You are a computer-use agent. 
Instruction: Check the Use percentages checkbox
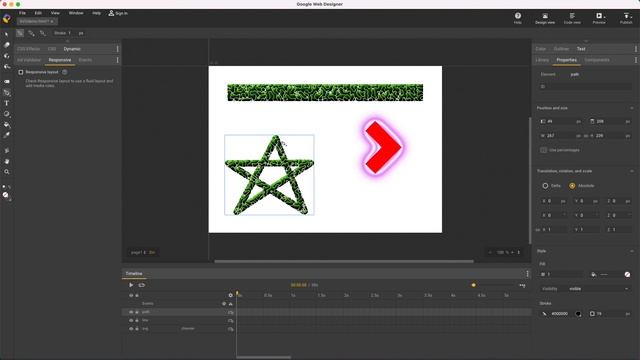pyautogui.click(x=543, y=150)
